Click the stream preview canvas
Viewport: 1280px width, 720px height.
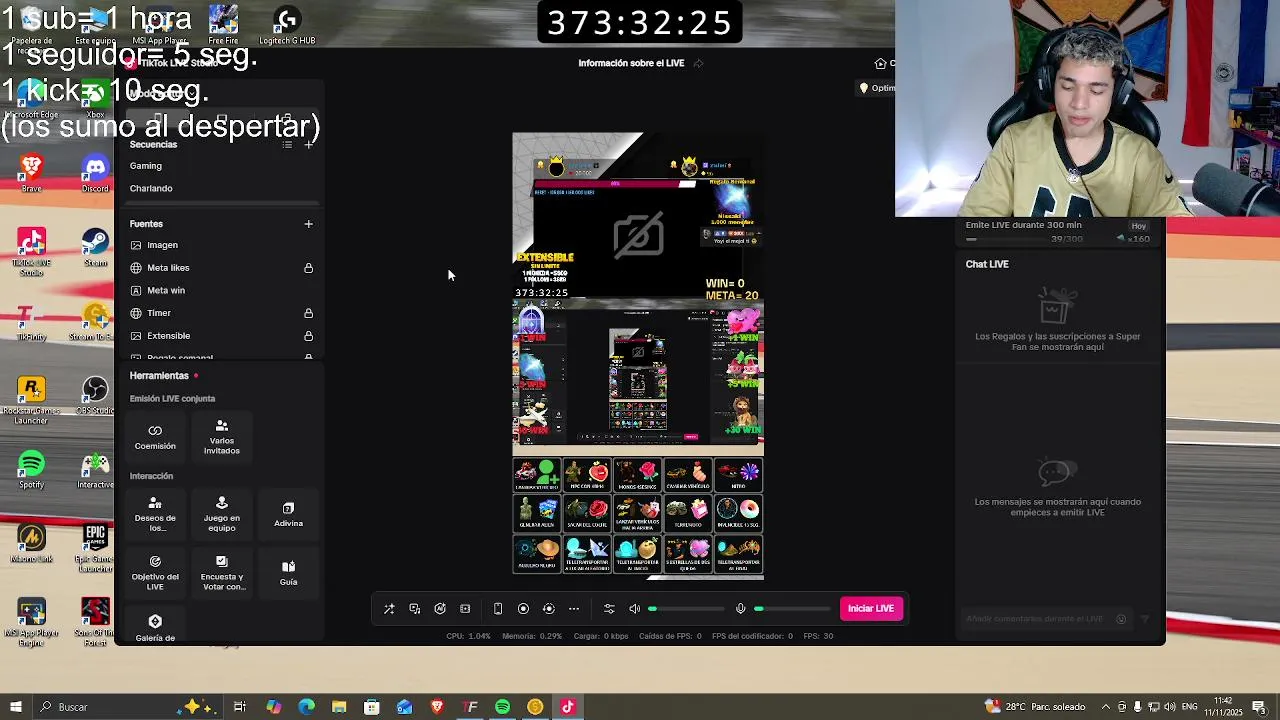[638, 356]
